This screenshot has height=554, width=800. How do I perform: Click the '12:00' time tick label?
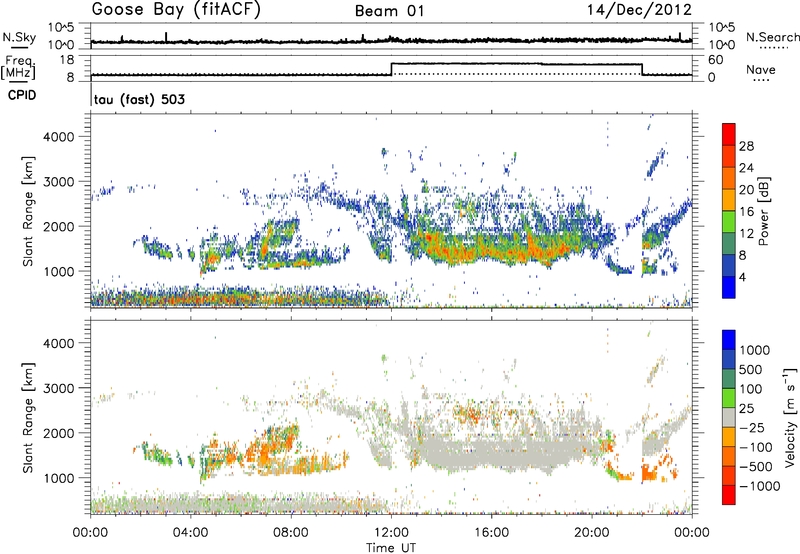[x=391, y=533]
